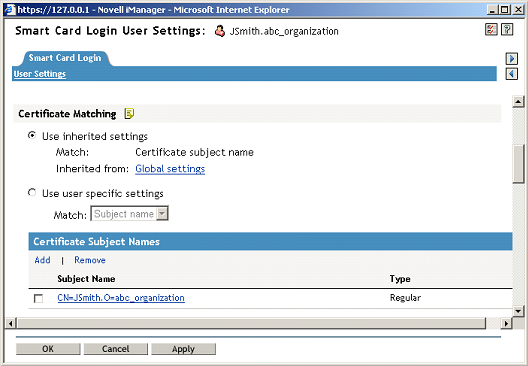Click the JSmith.abc_organization user name text

[x=284, y=31]
